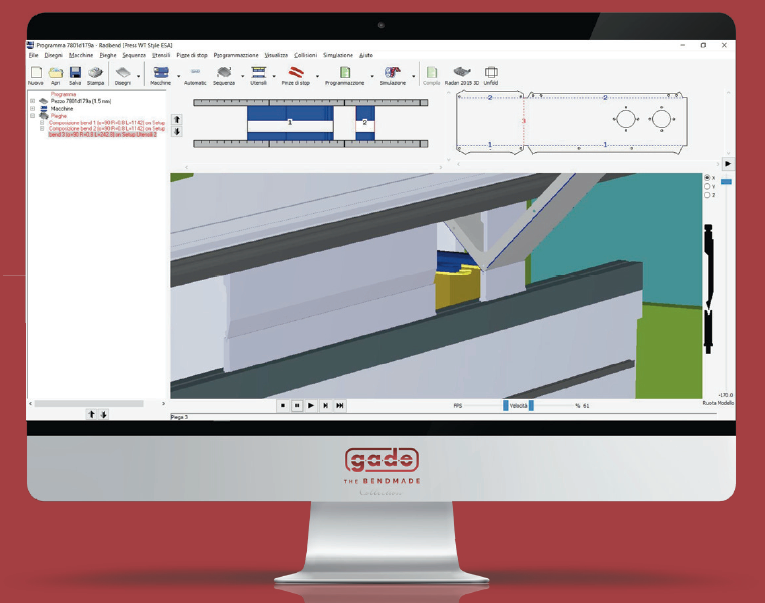Select the Z axis radio button
765x603 pixels.
click(x=708, y=195)
